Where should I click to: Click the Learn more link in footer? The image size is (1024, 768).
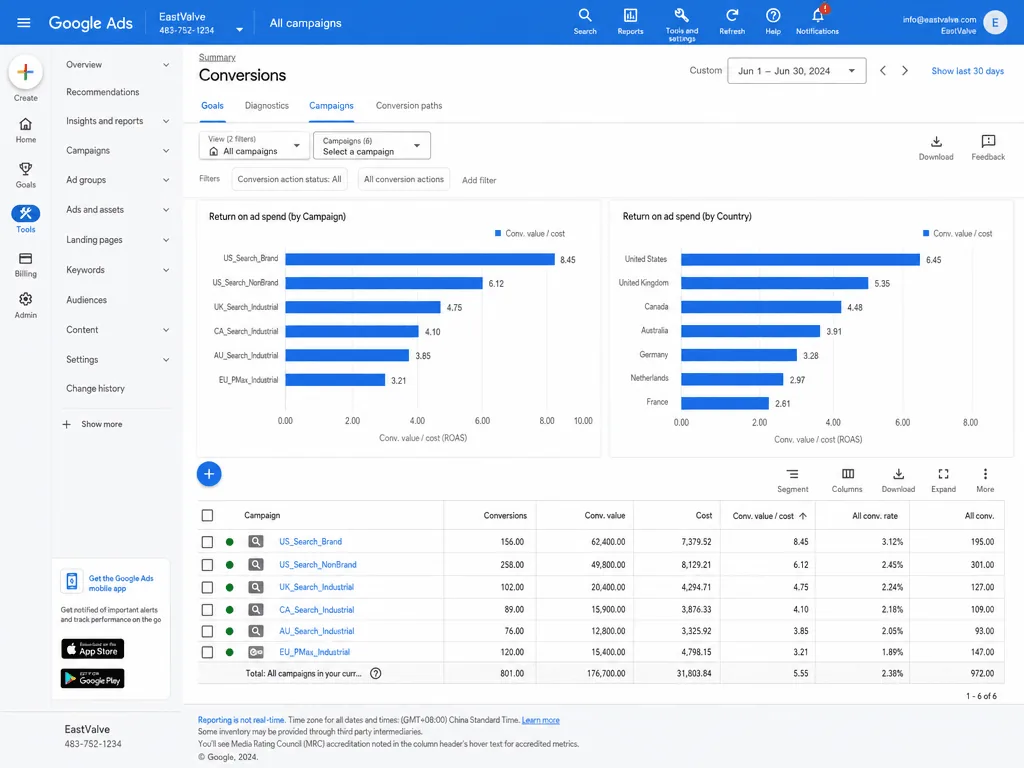(540, 720)
